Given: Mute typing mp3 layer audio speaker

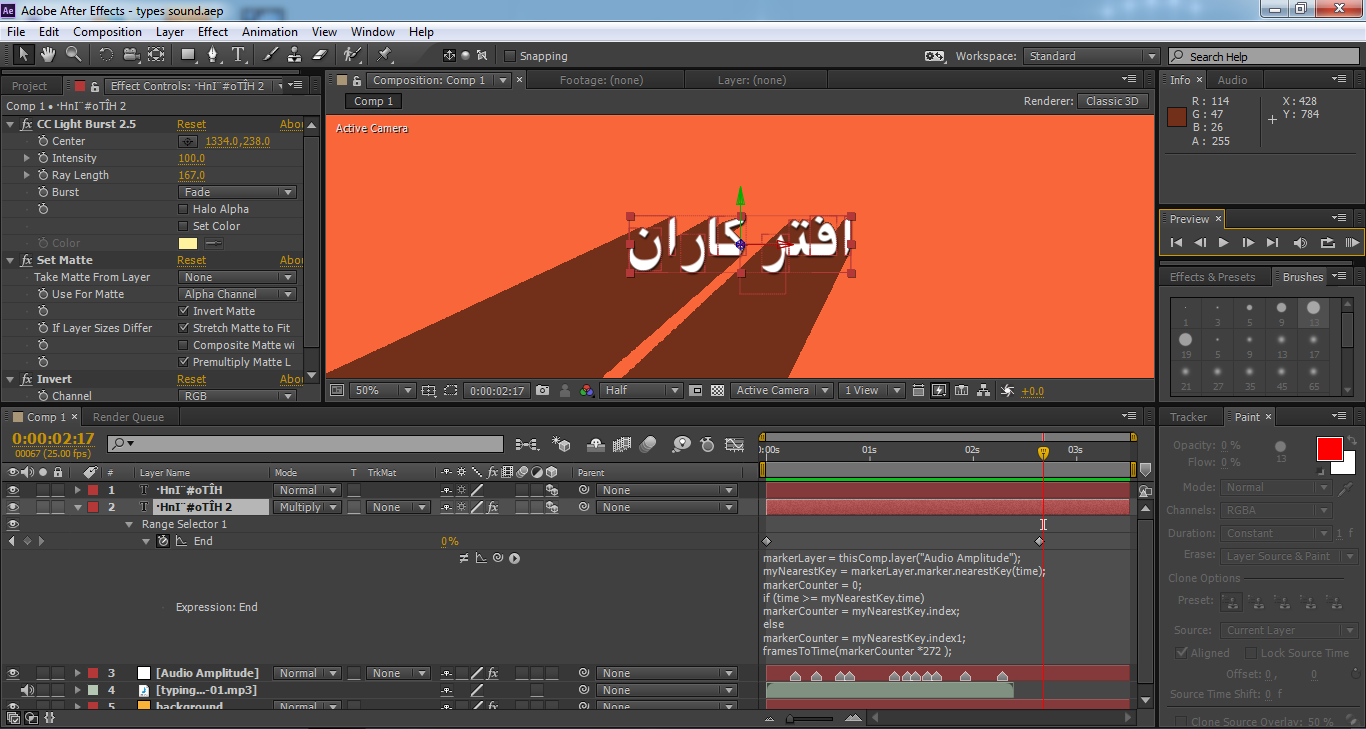Looking at the screenshot, I should click(x=27, y=690).
